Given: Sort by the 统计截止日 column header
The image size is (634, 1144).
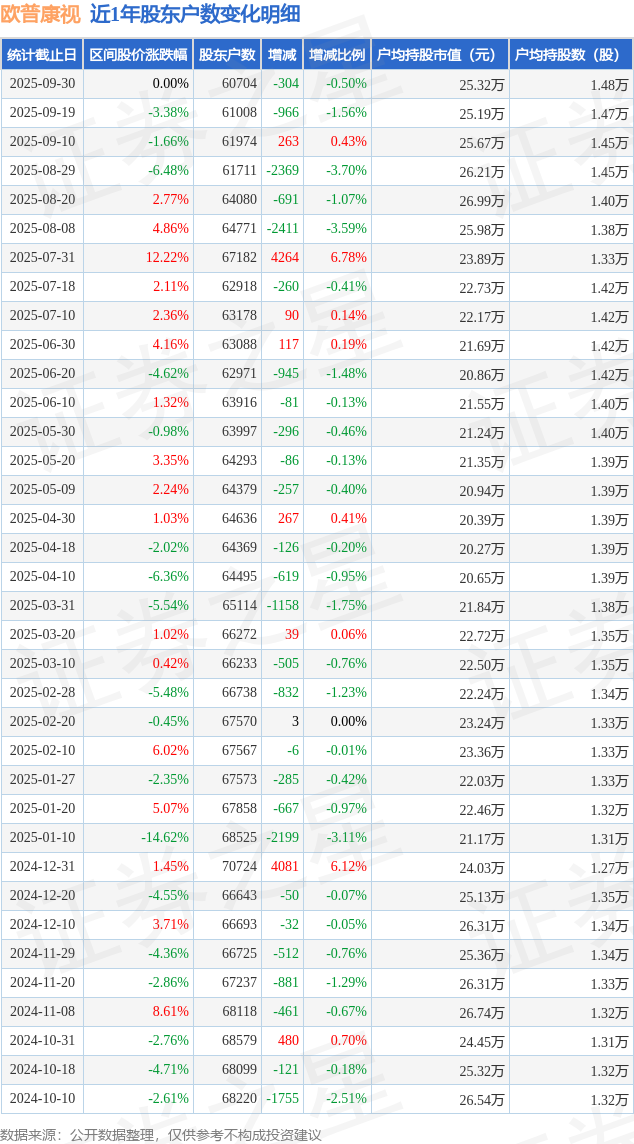Looking at the screenshot, I should pyautogui.click(x=42, y=55).
